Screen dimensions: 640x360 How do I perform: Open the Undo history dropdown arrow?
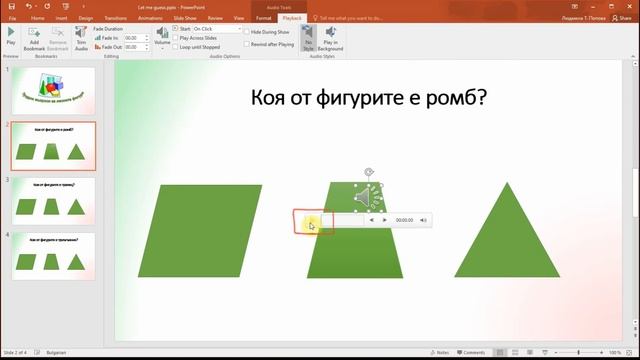click(x=36, y=7)
